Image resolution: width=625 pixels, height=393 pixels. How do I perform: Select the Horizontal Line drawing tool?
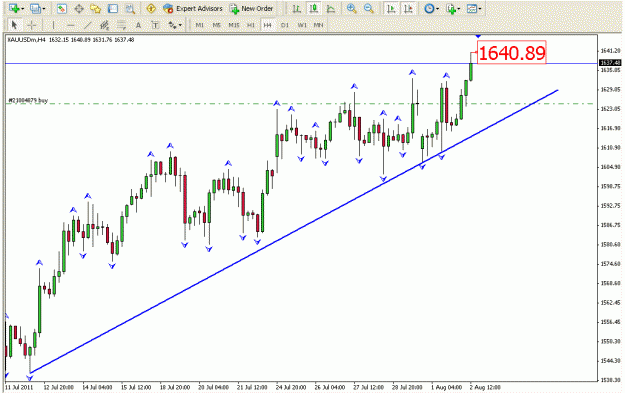pos(71,25)
